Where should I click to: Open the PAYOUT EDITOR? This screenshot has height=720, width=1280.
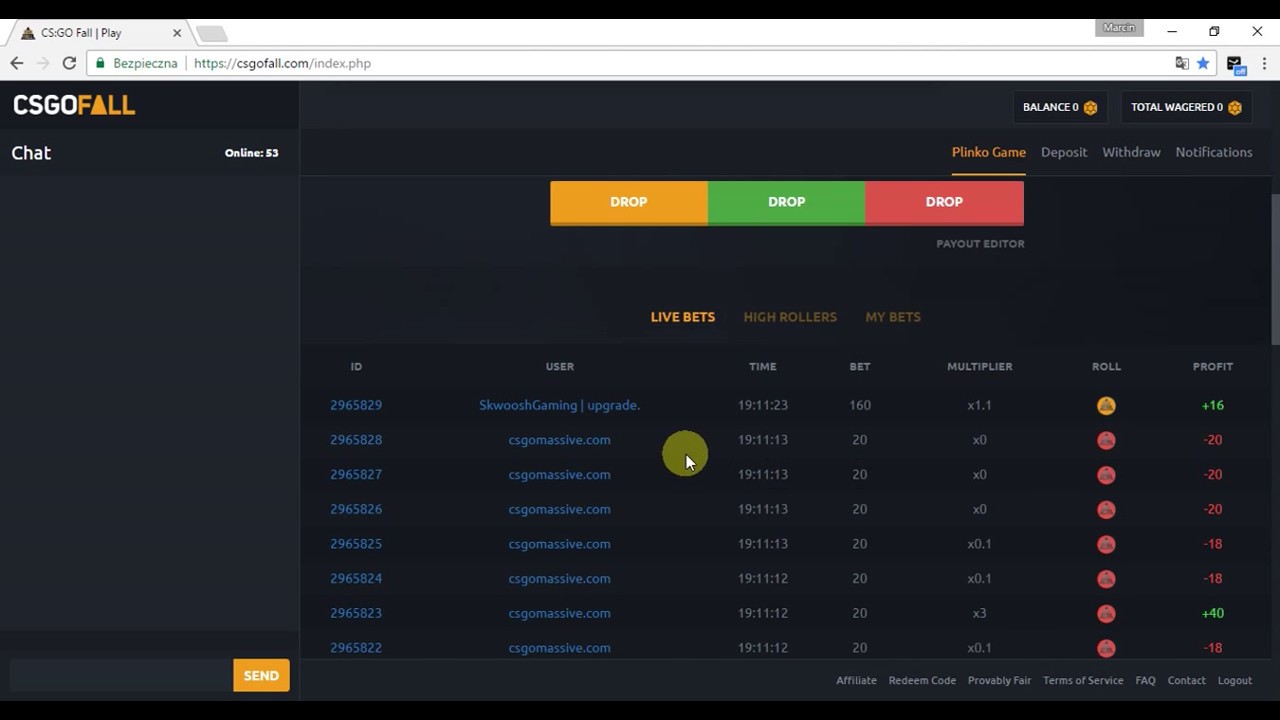pyautogui.click(x=980, y=244)
